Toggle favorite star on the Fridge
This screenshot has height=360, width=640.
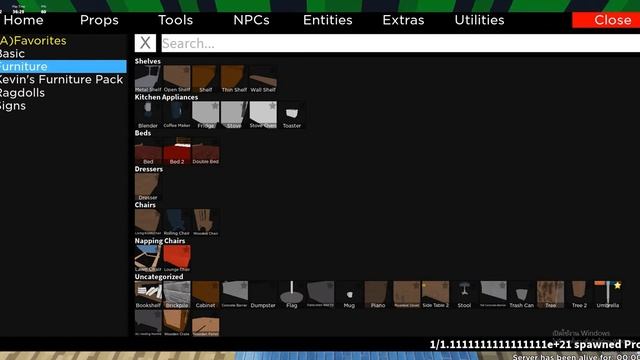pyautogui.click(x=215, y=106)
